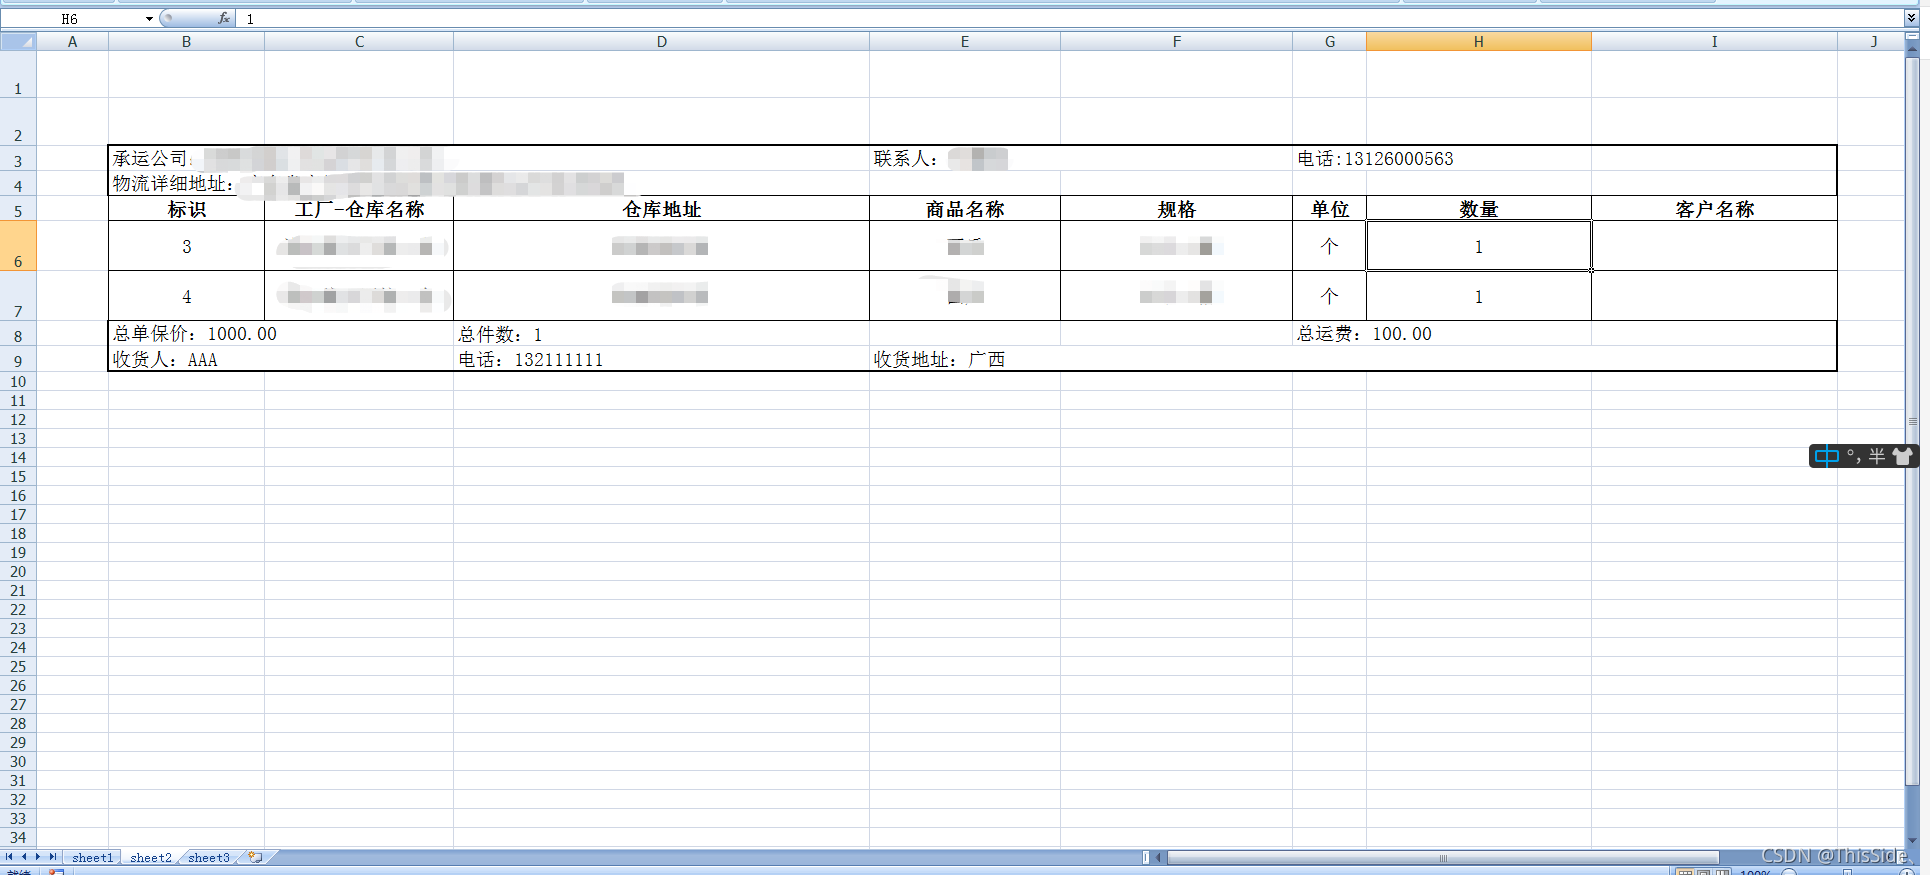Click the 总件数: 1 cell

[661, 334]
